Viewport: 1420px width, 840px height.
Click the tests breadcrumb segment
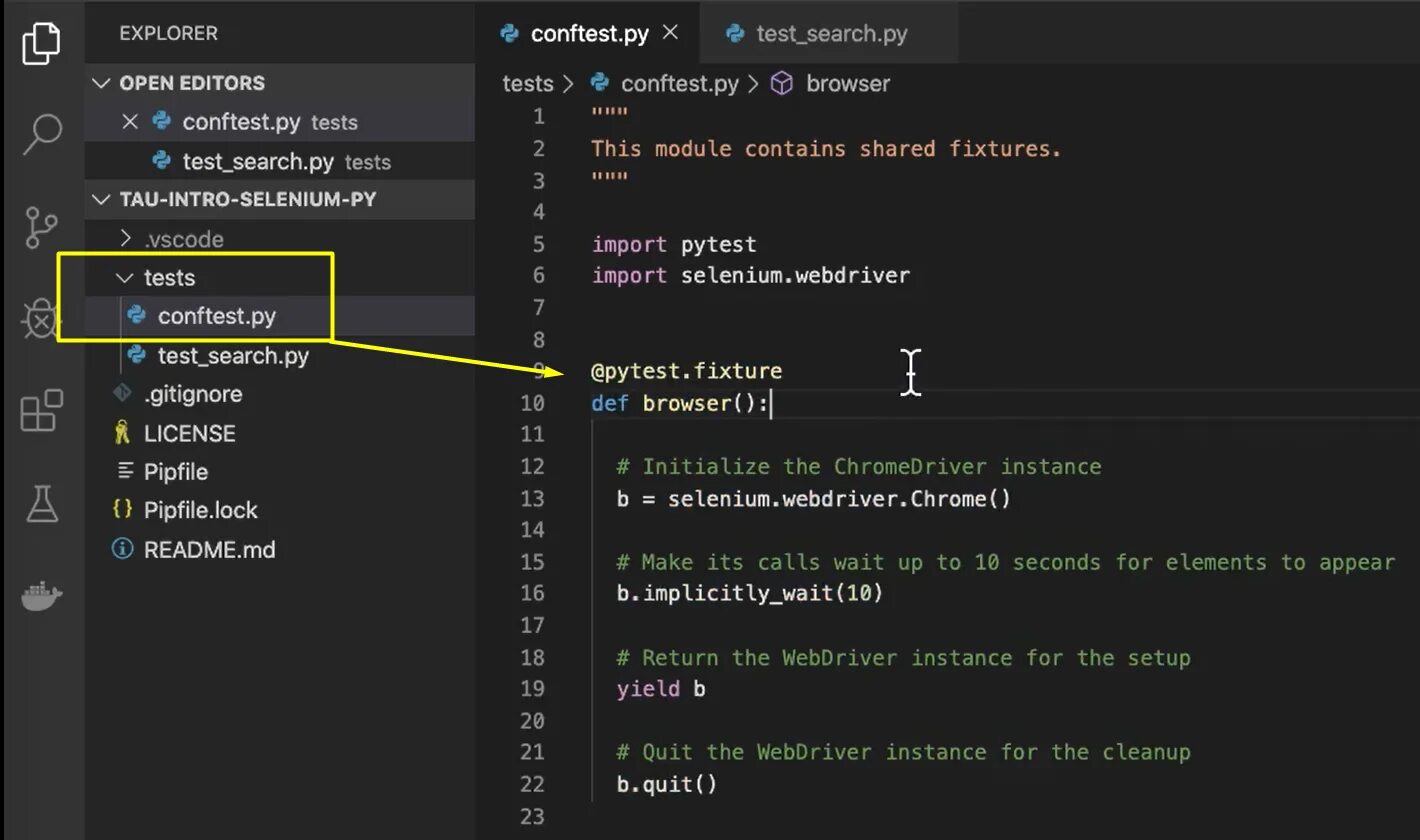[527, 84]
